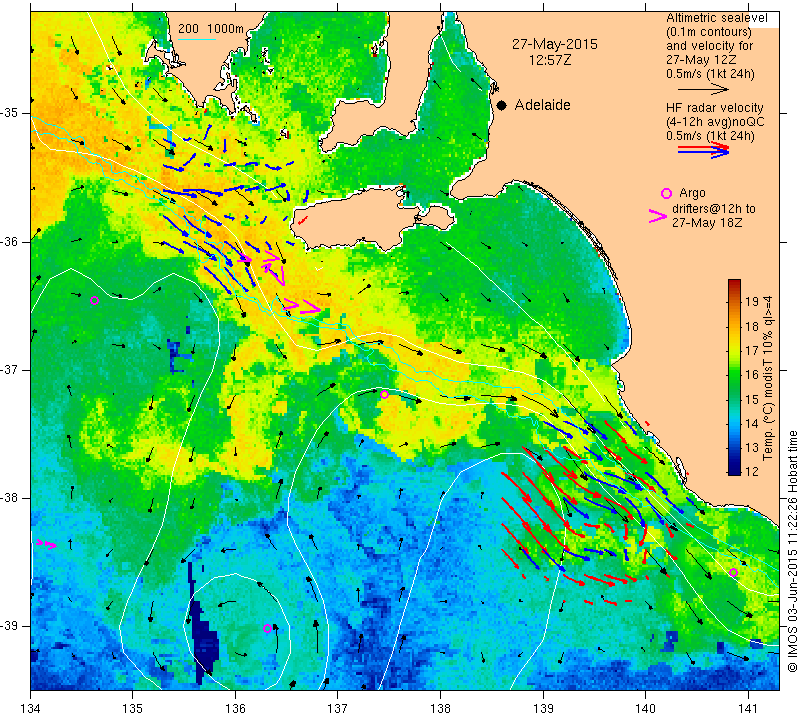Image resolution: width=800 pixels, height=720 pixels.
Task: Click the -38 latitude axis label
Action: pos(10,498)
